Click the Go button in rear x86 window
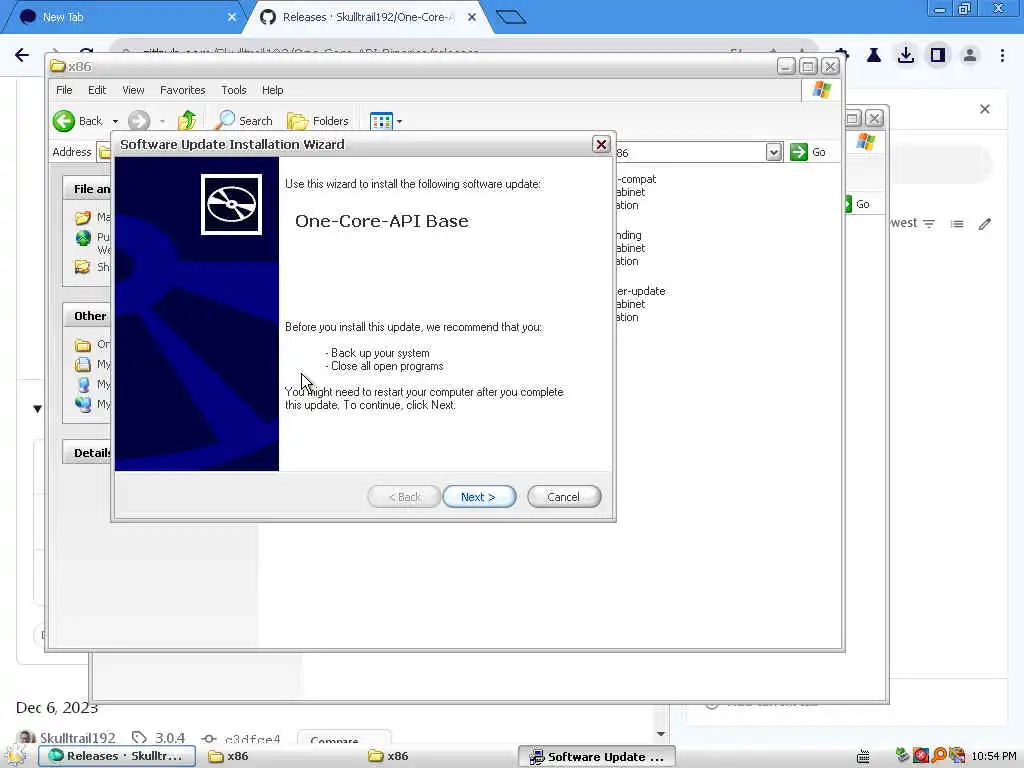The height and width of the screenshot is (768, 1024). (x=857, y=204)
